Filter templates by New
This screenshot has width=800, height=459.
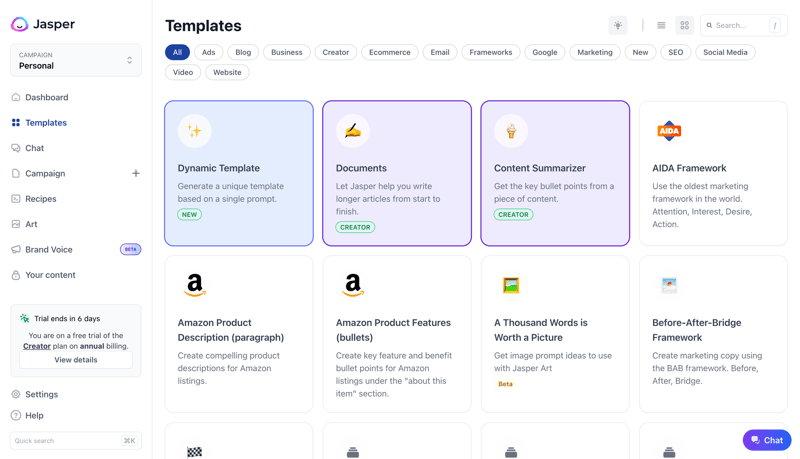(x=640, y=52)
